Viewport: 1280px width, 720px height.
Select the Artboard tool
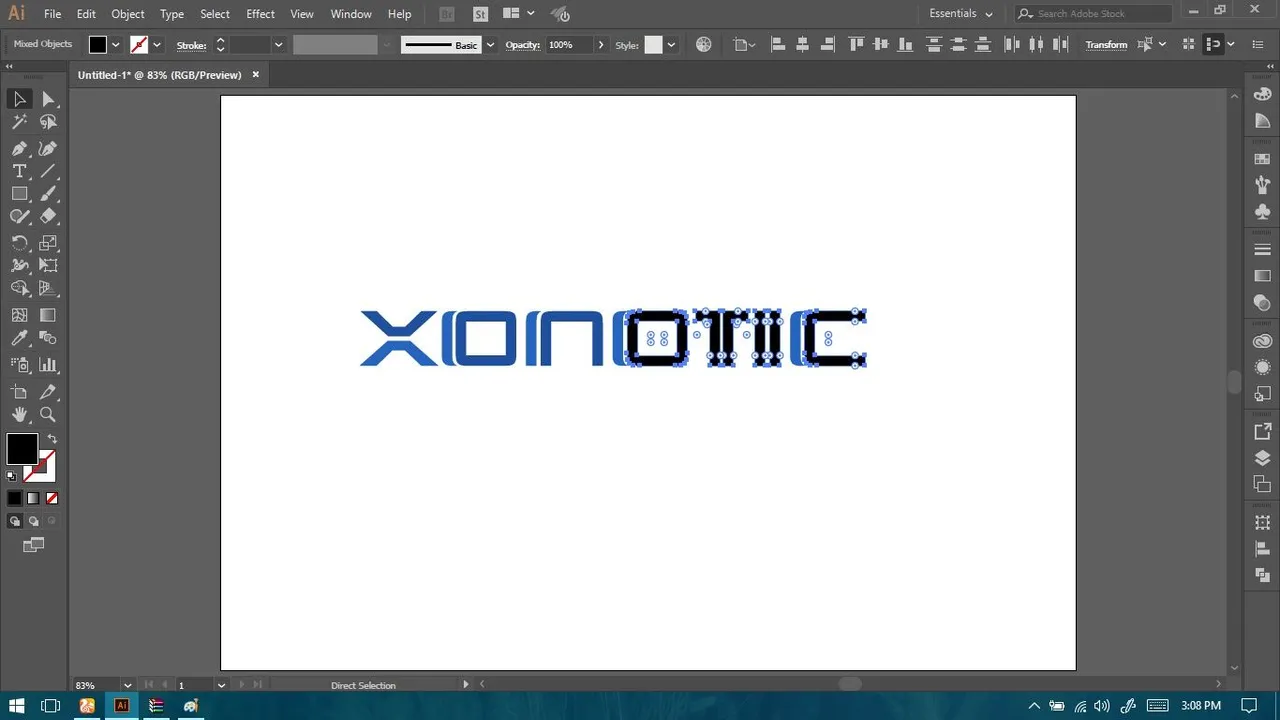[x=19, y=392]
